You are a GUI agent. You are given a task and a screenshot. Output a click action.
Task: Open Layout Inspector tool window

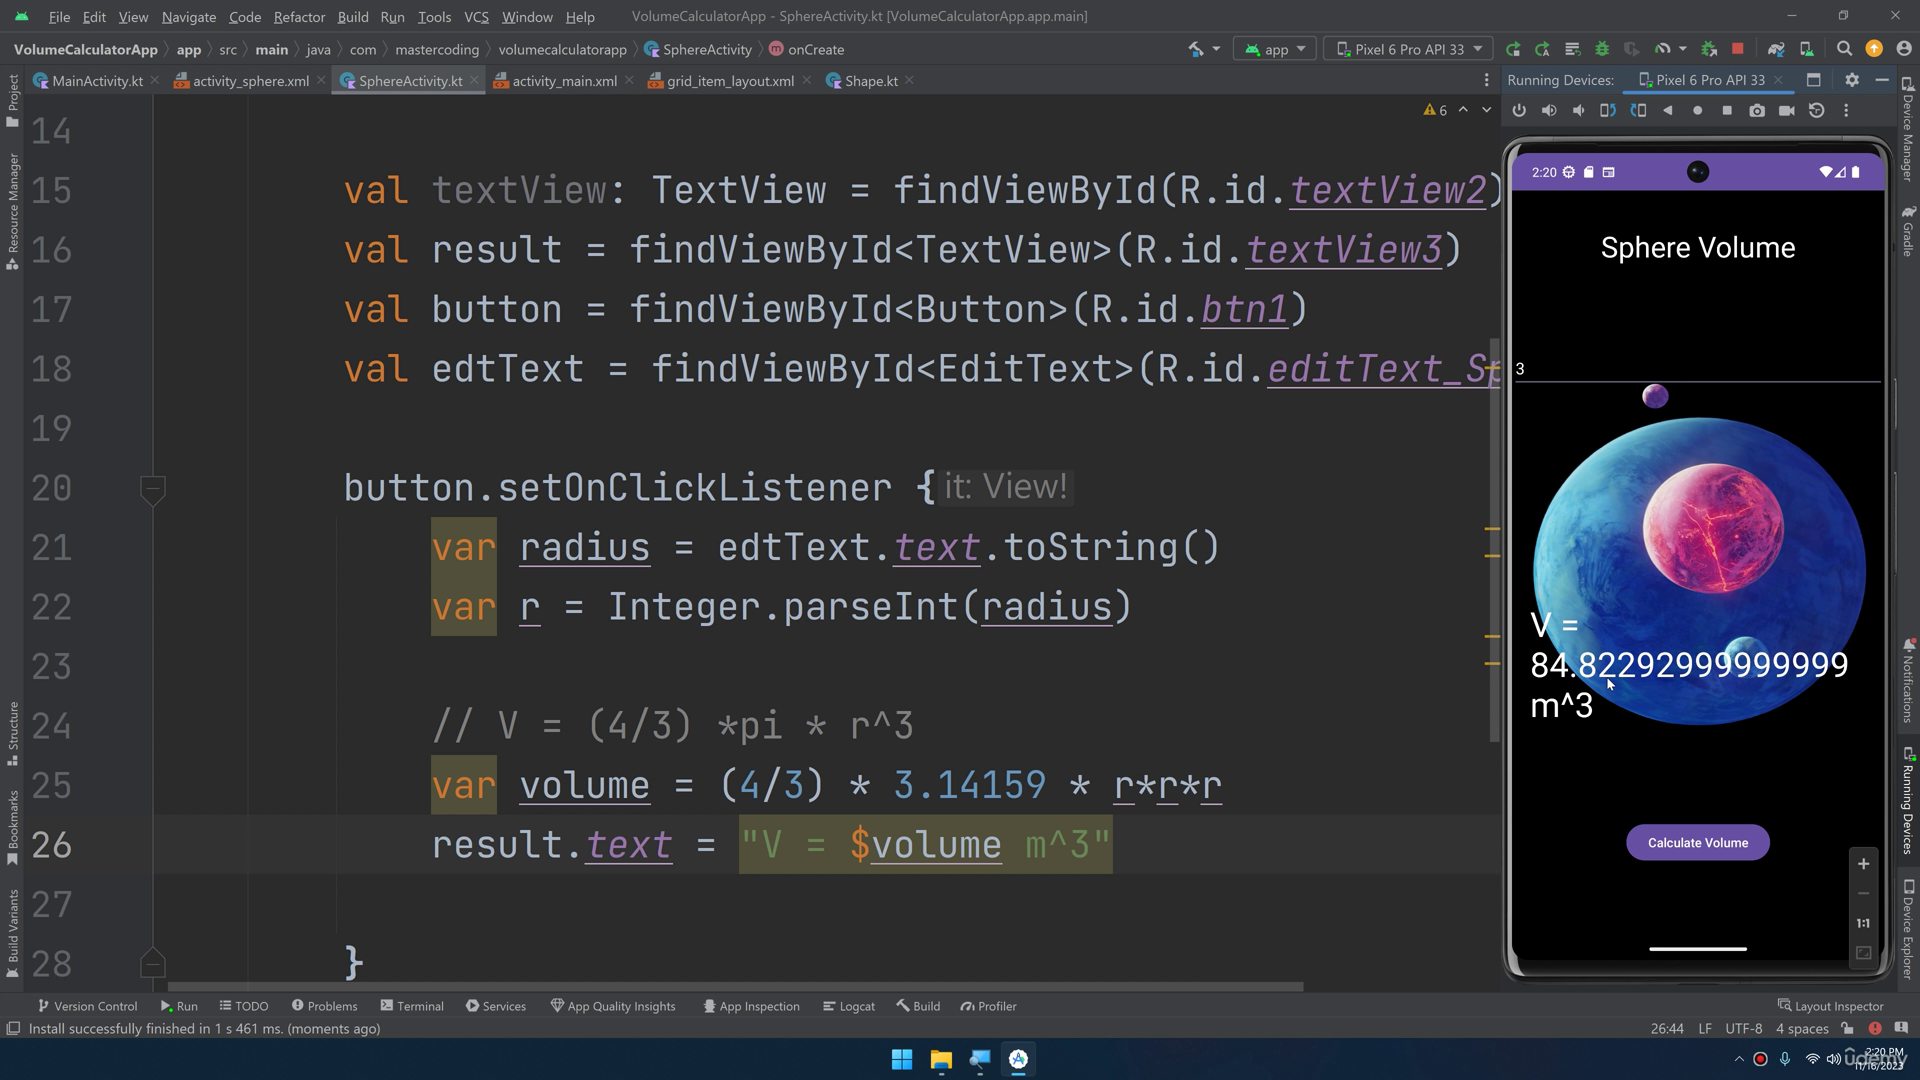(1830, 1006)
